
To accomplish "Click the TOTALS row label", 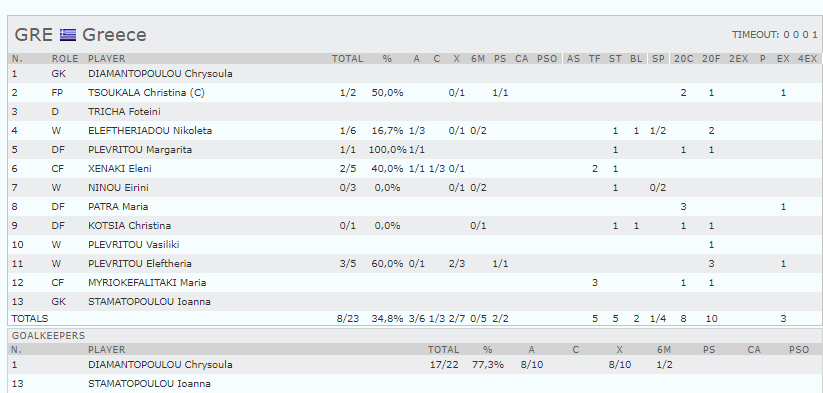I will 30,318.
